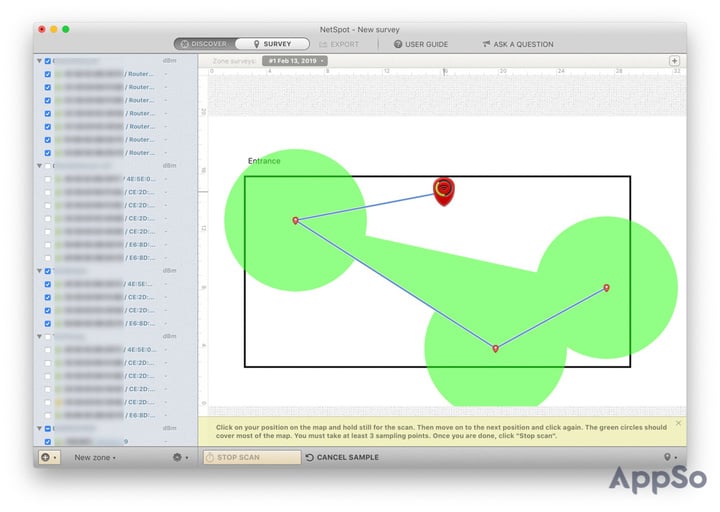
Task: Open the gear settings menu under network list
Action: click(180, 457)
